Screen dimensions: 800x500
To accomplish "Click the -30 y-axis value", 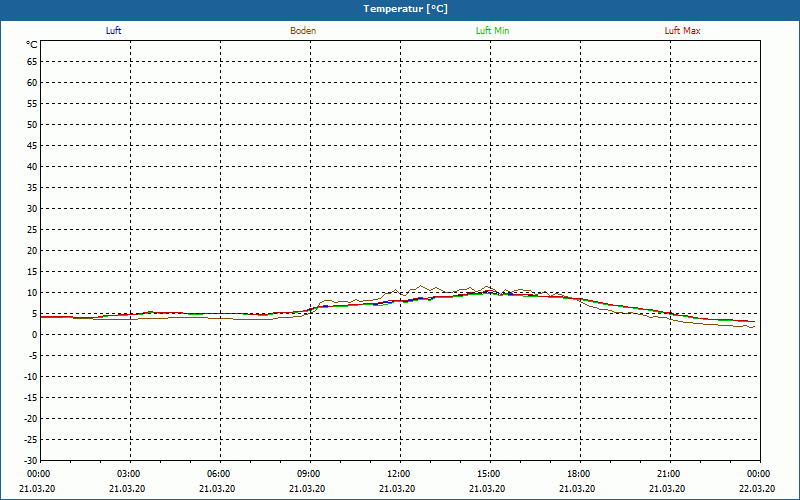I will [x=31, y=460].
